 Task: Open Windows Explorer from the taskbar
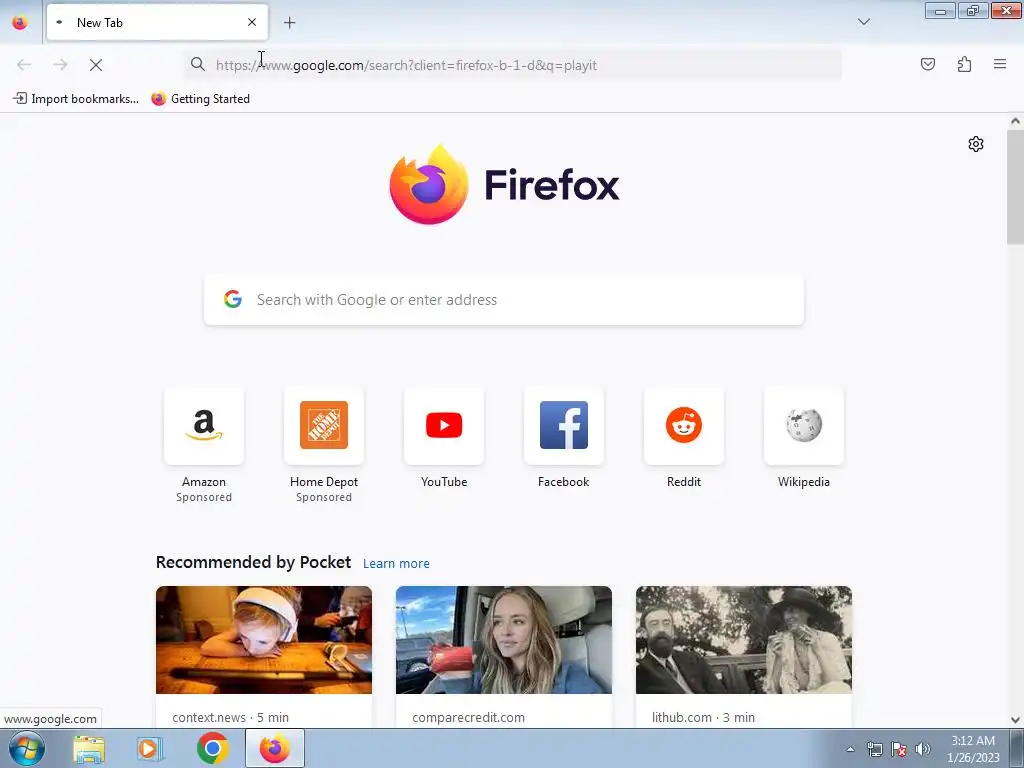tap(89, 749)
